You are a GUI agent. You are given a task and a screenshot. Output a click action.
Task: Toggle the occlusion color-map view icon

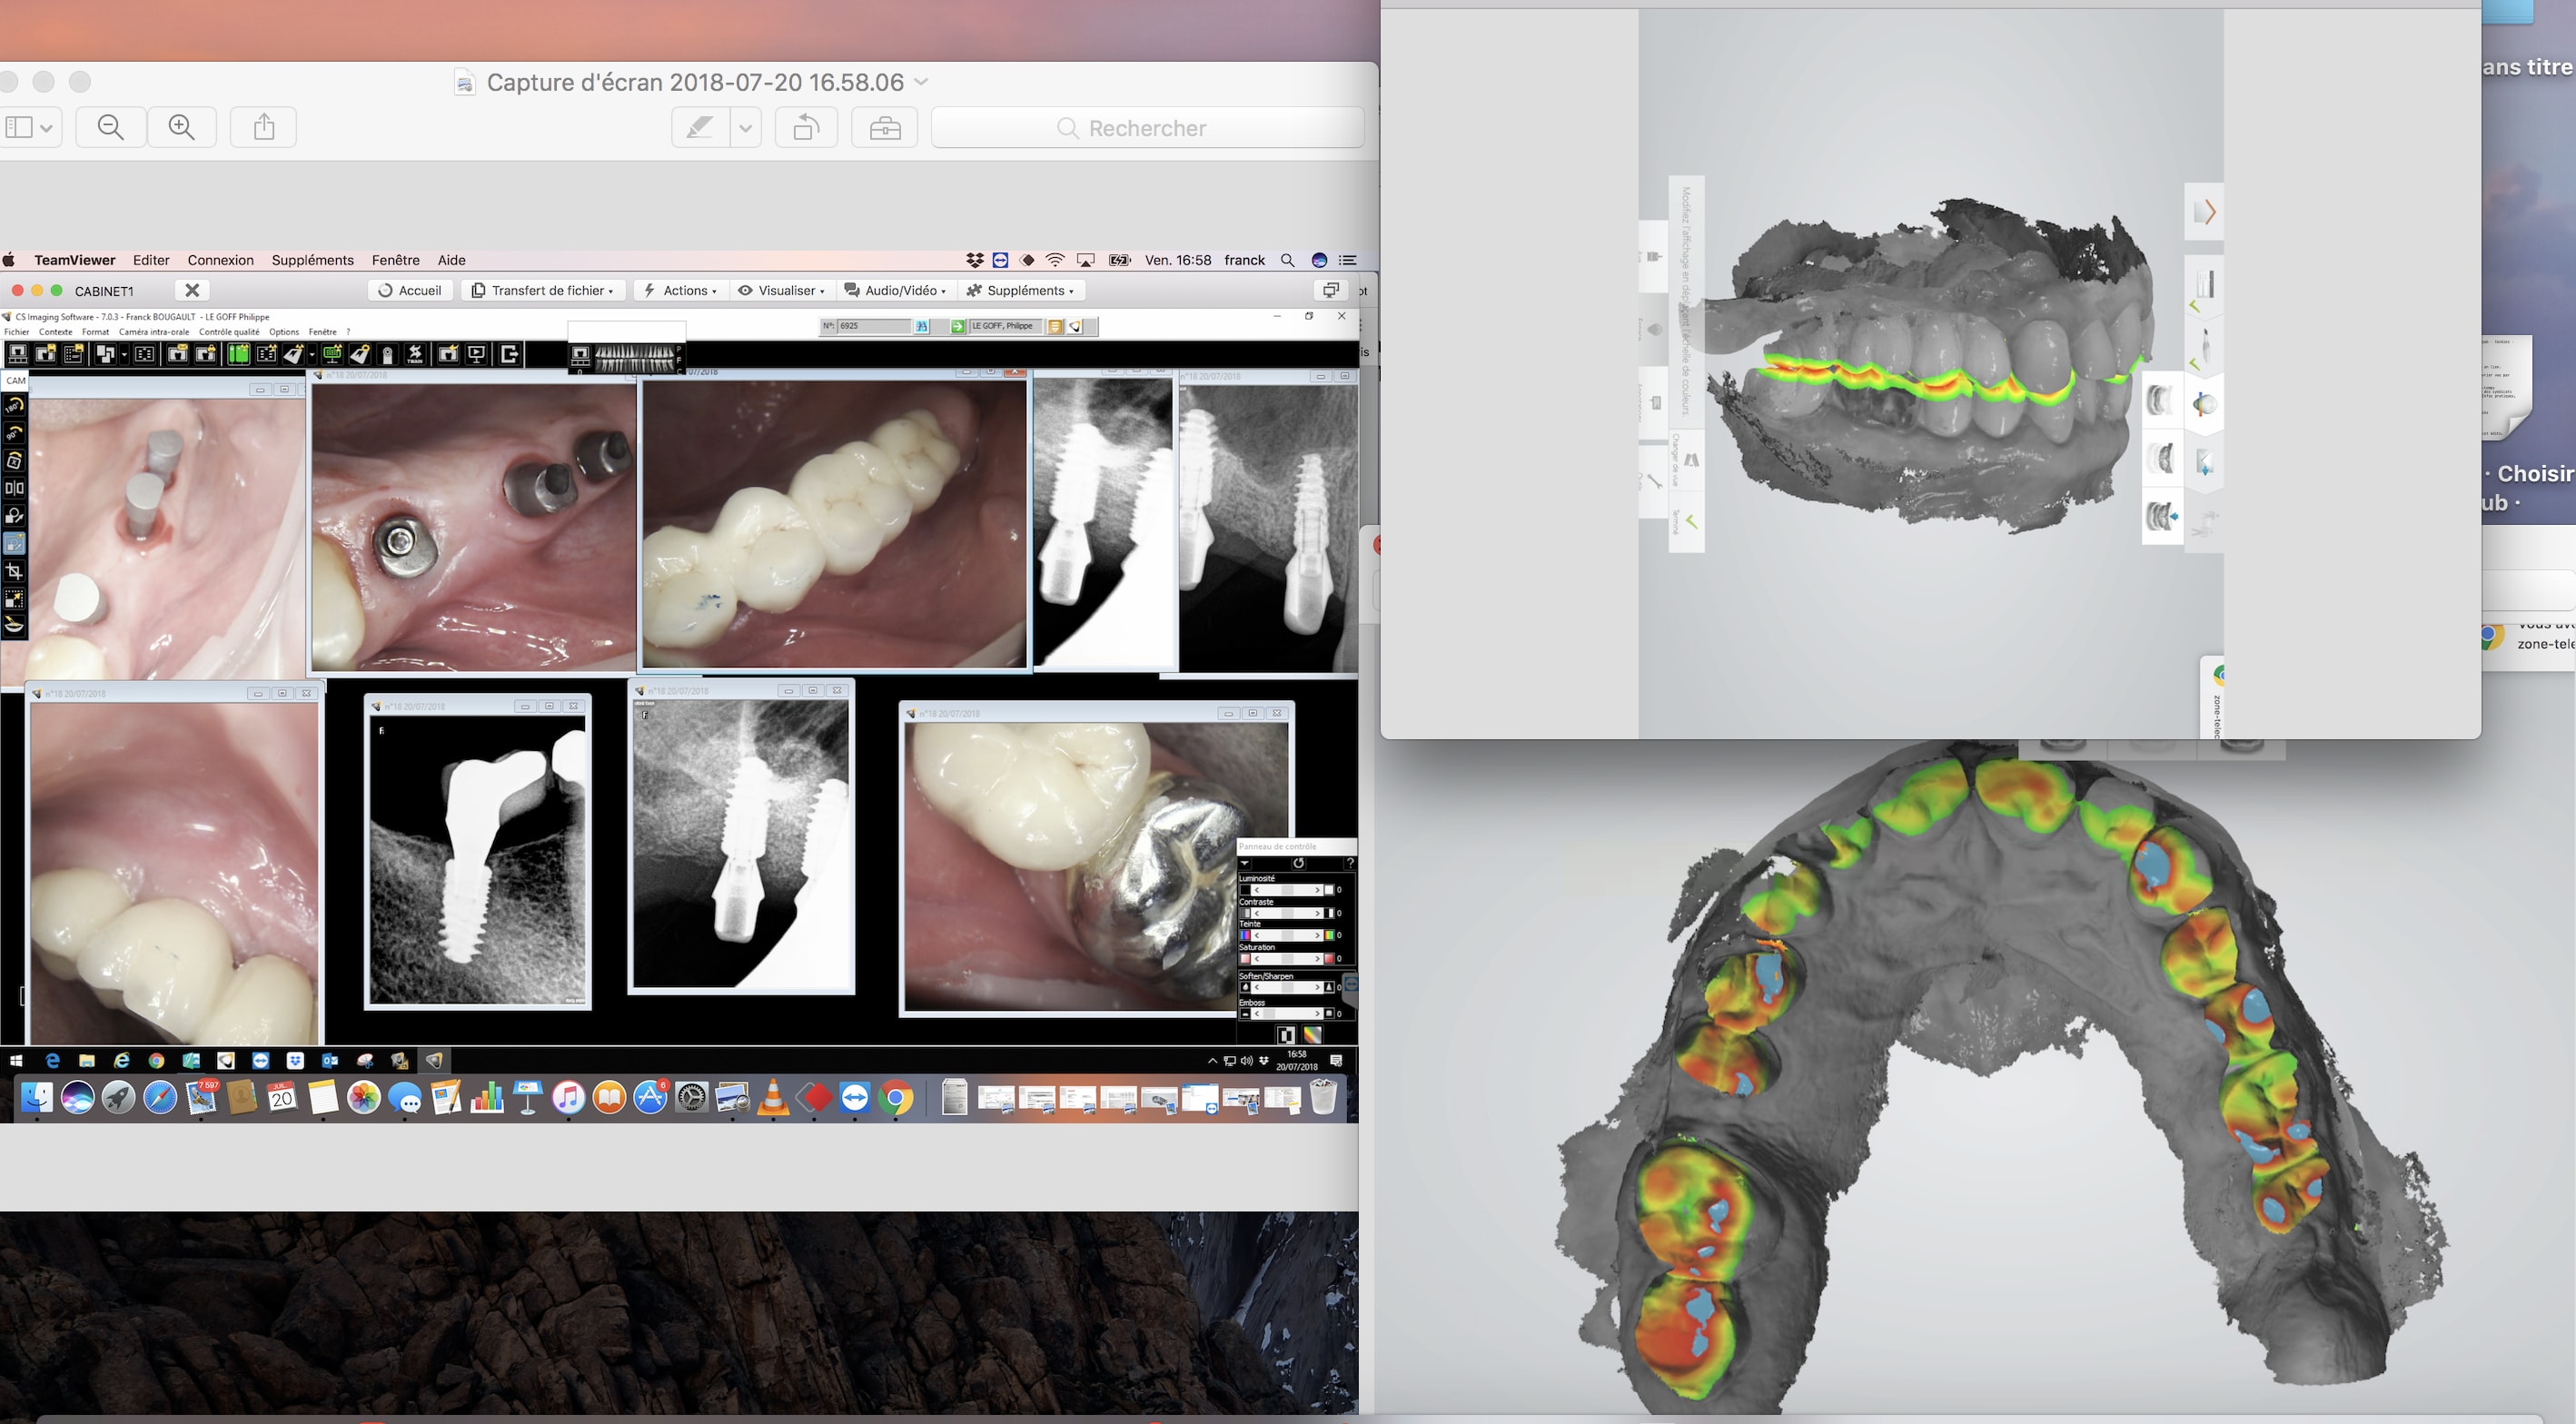click(2204, 404)
